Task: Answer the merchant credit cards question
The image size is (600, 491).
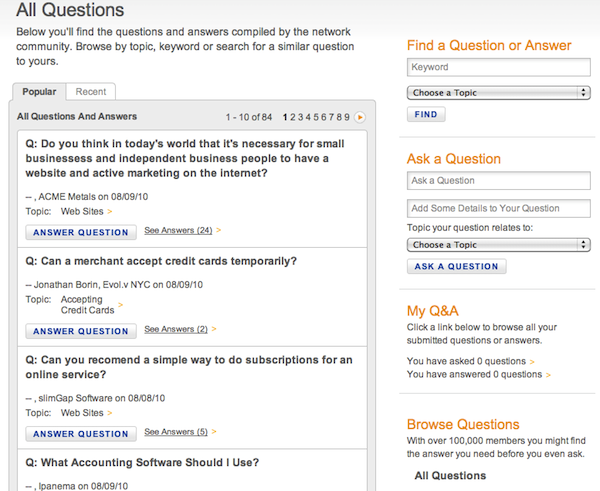Action: (81, 331)
